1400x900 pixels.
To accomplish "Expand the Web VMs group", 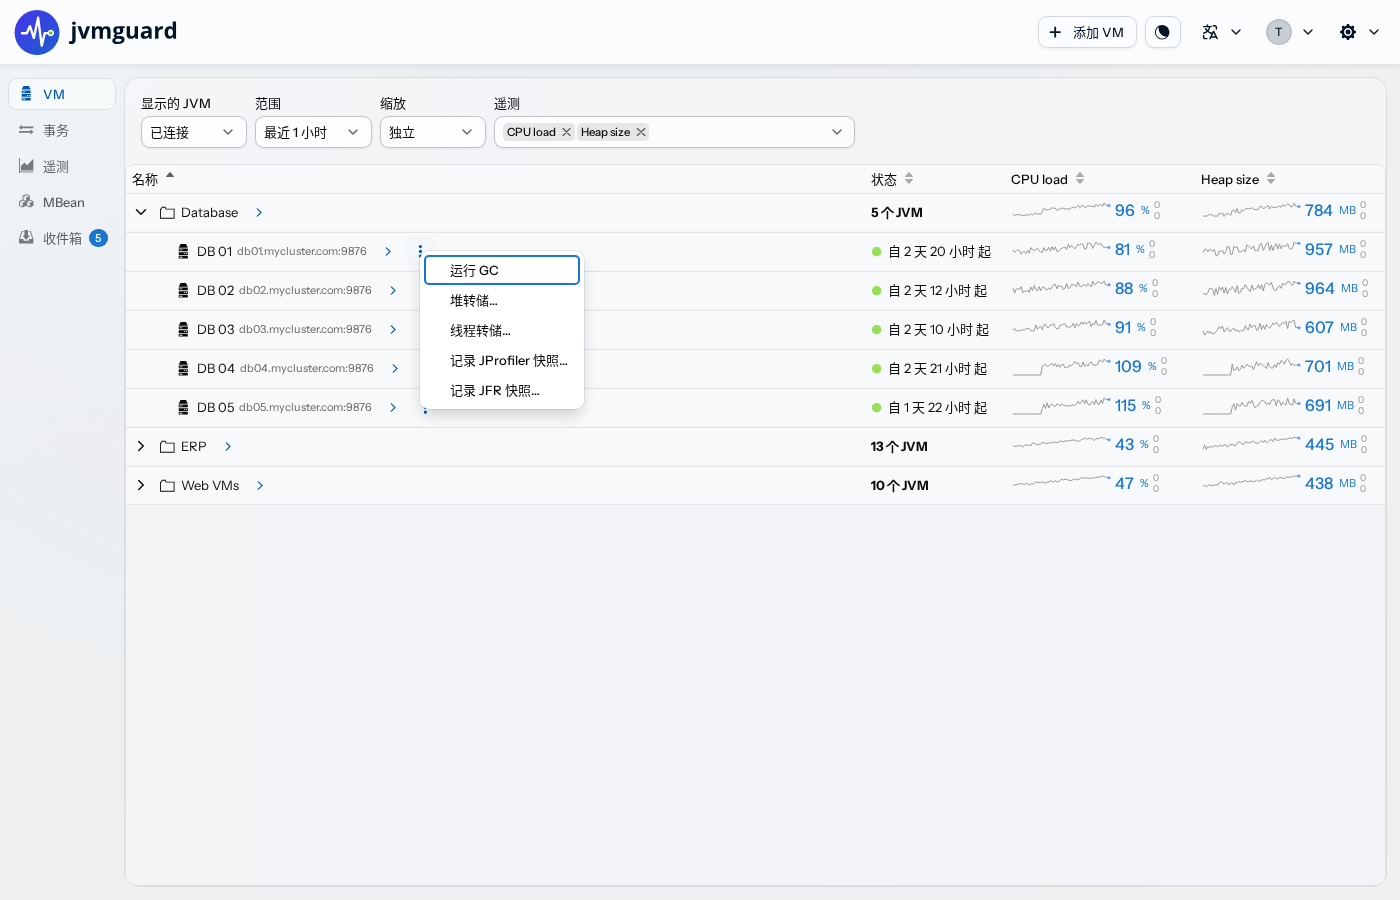I will click(141, 485).
